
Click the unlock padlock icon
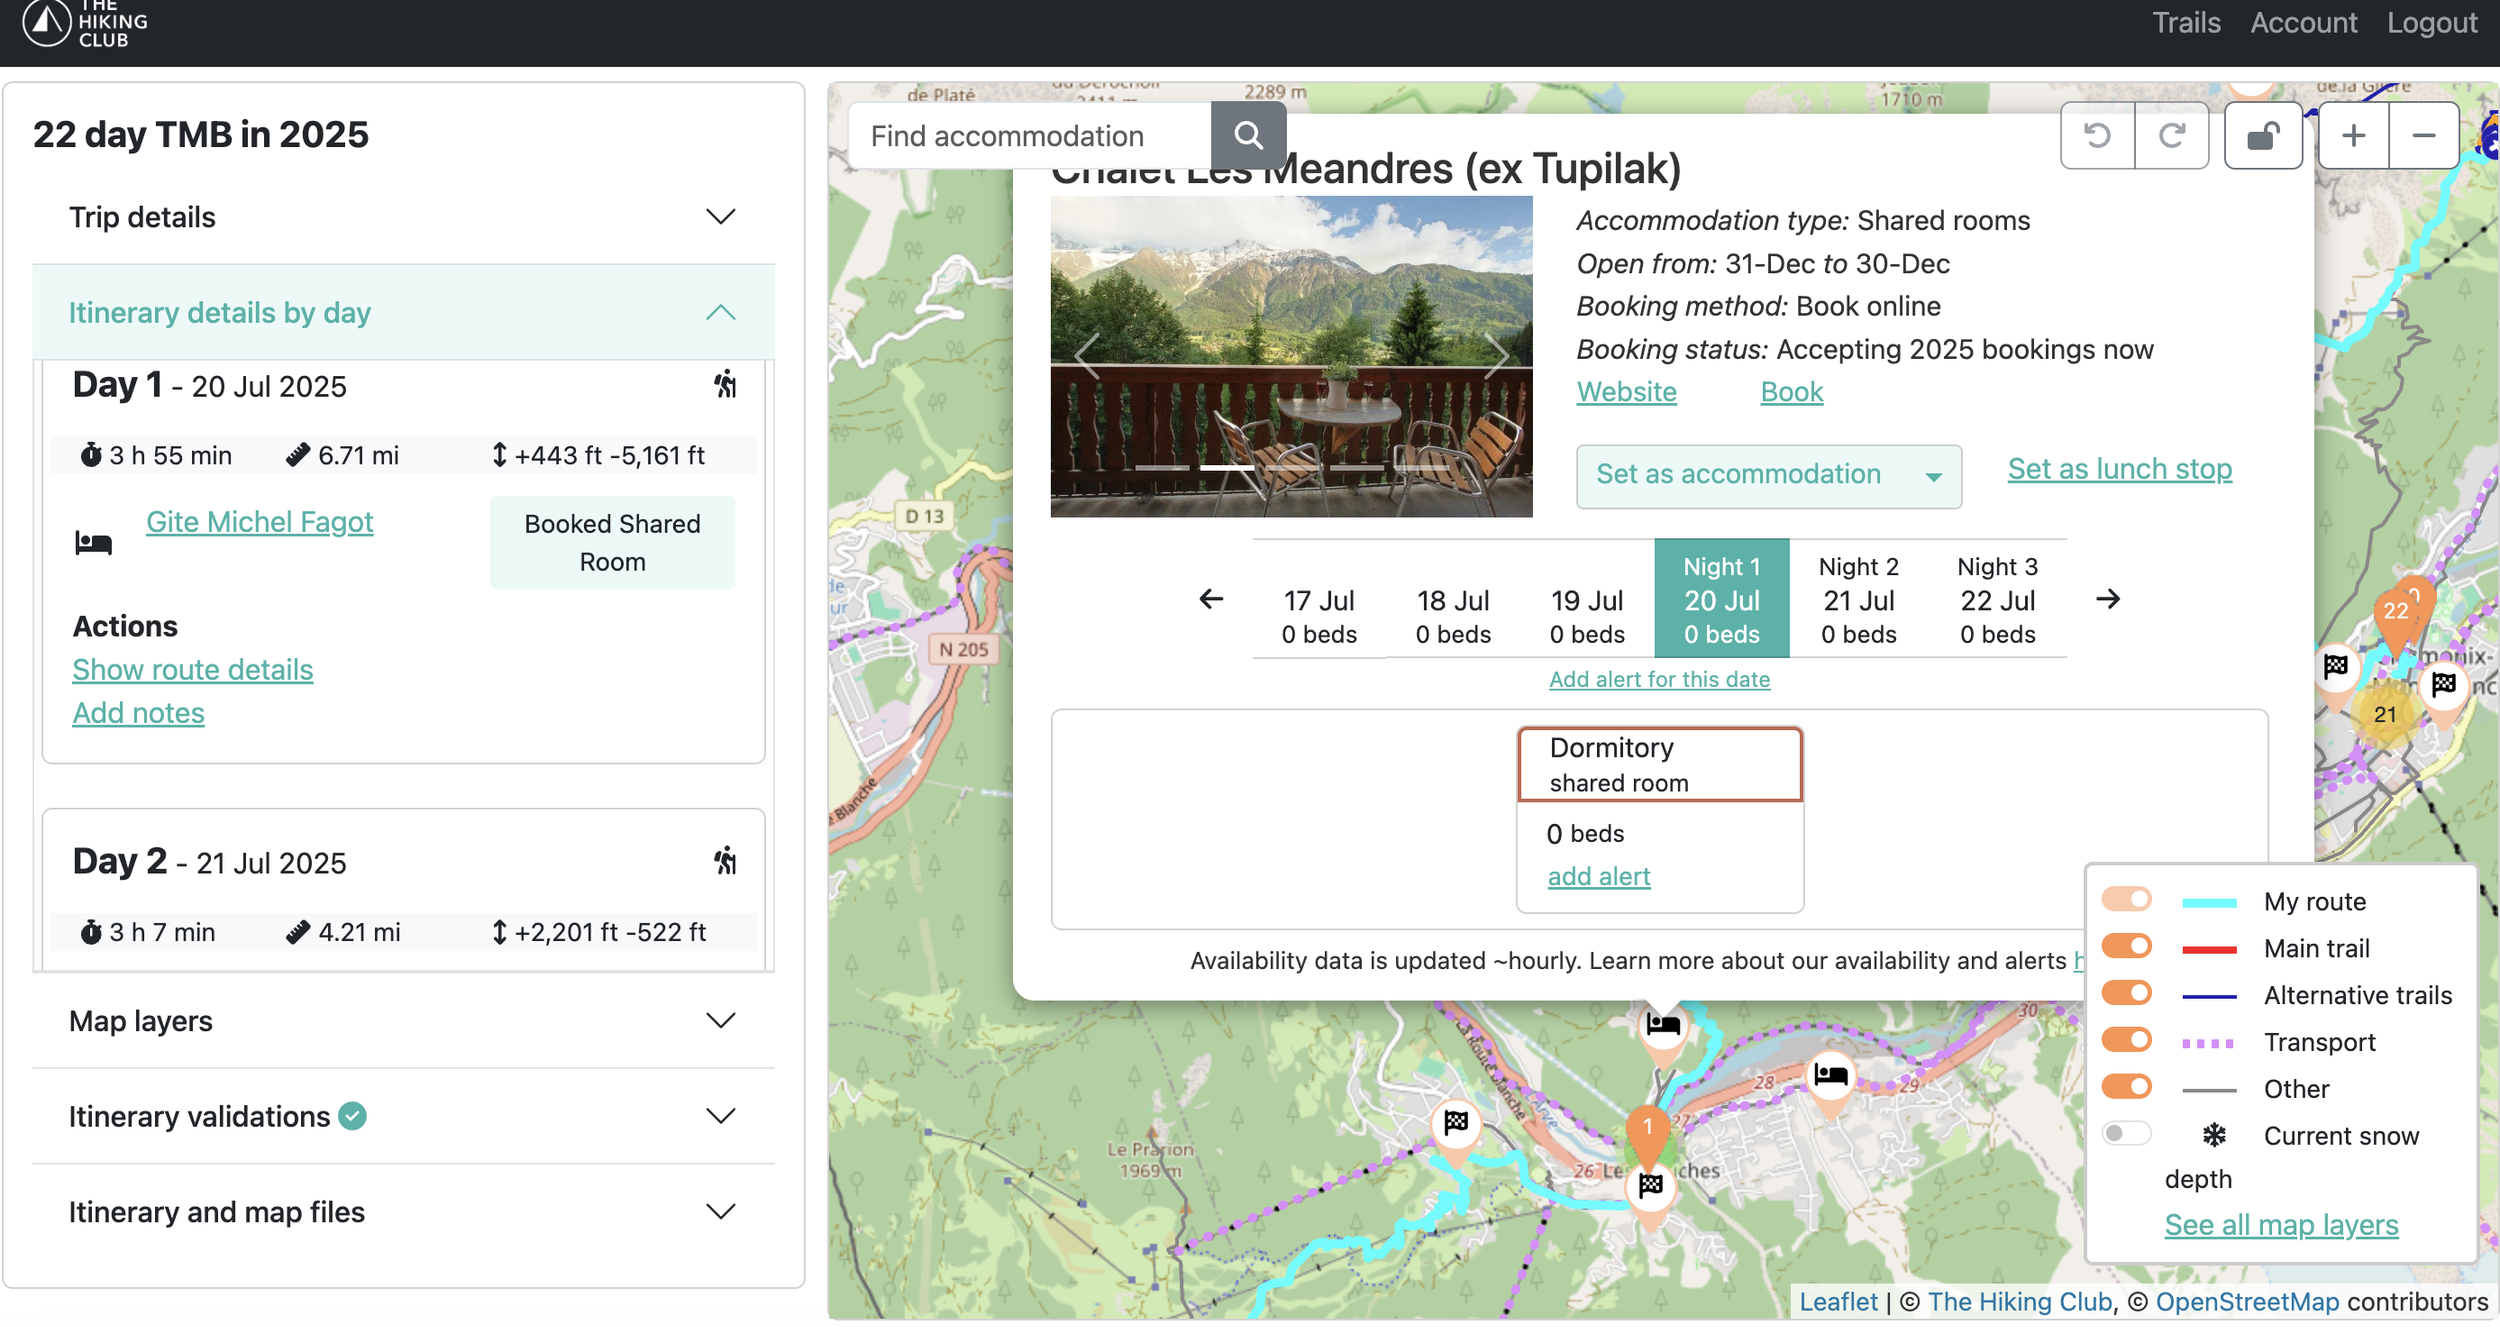[x=2262, y=135]
